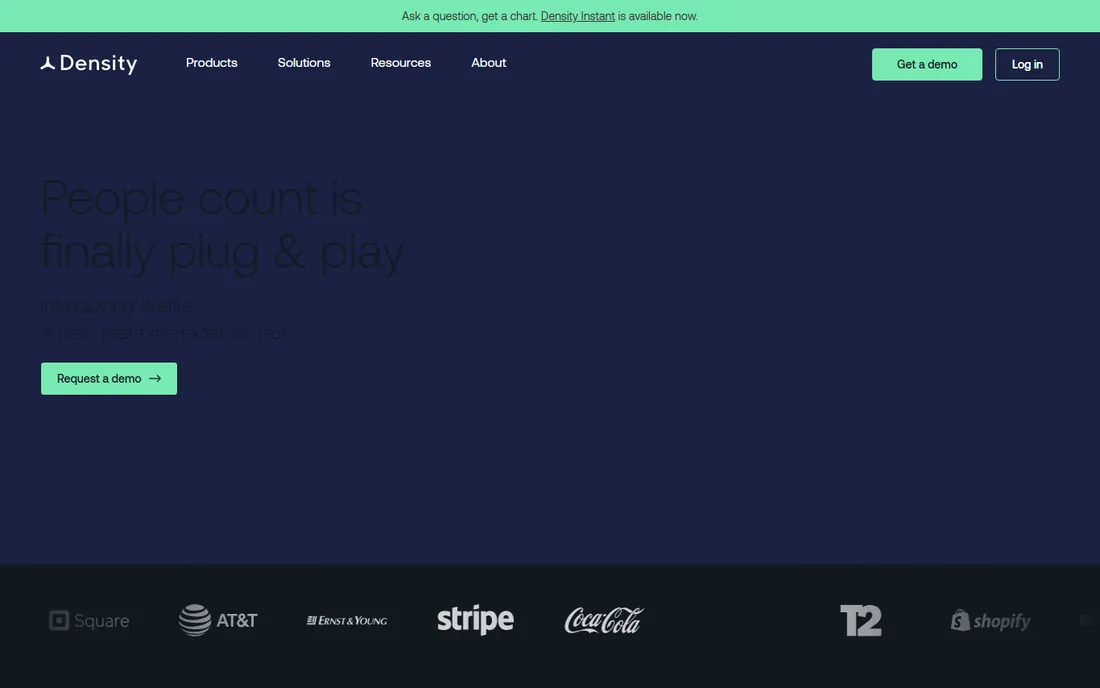Click the Square logo
The width and height of the screenshot is (1100, 688).
click(x=89, y=621)
